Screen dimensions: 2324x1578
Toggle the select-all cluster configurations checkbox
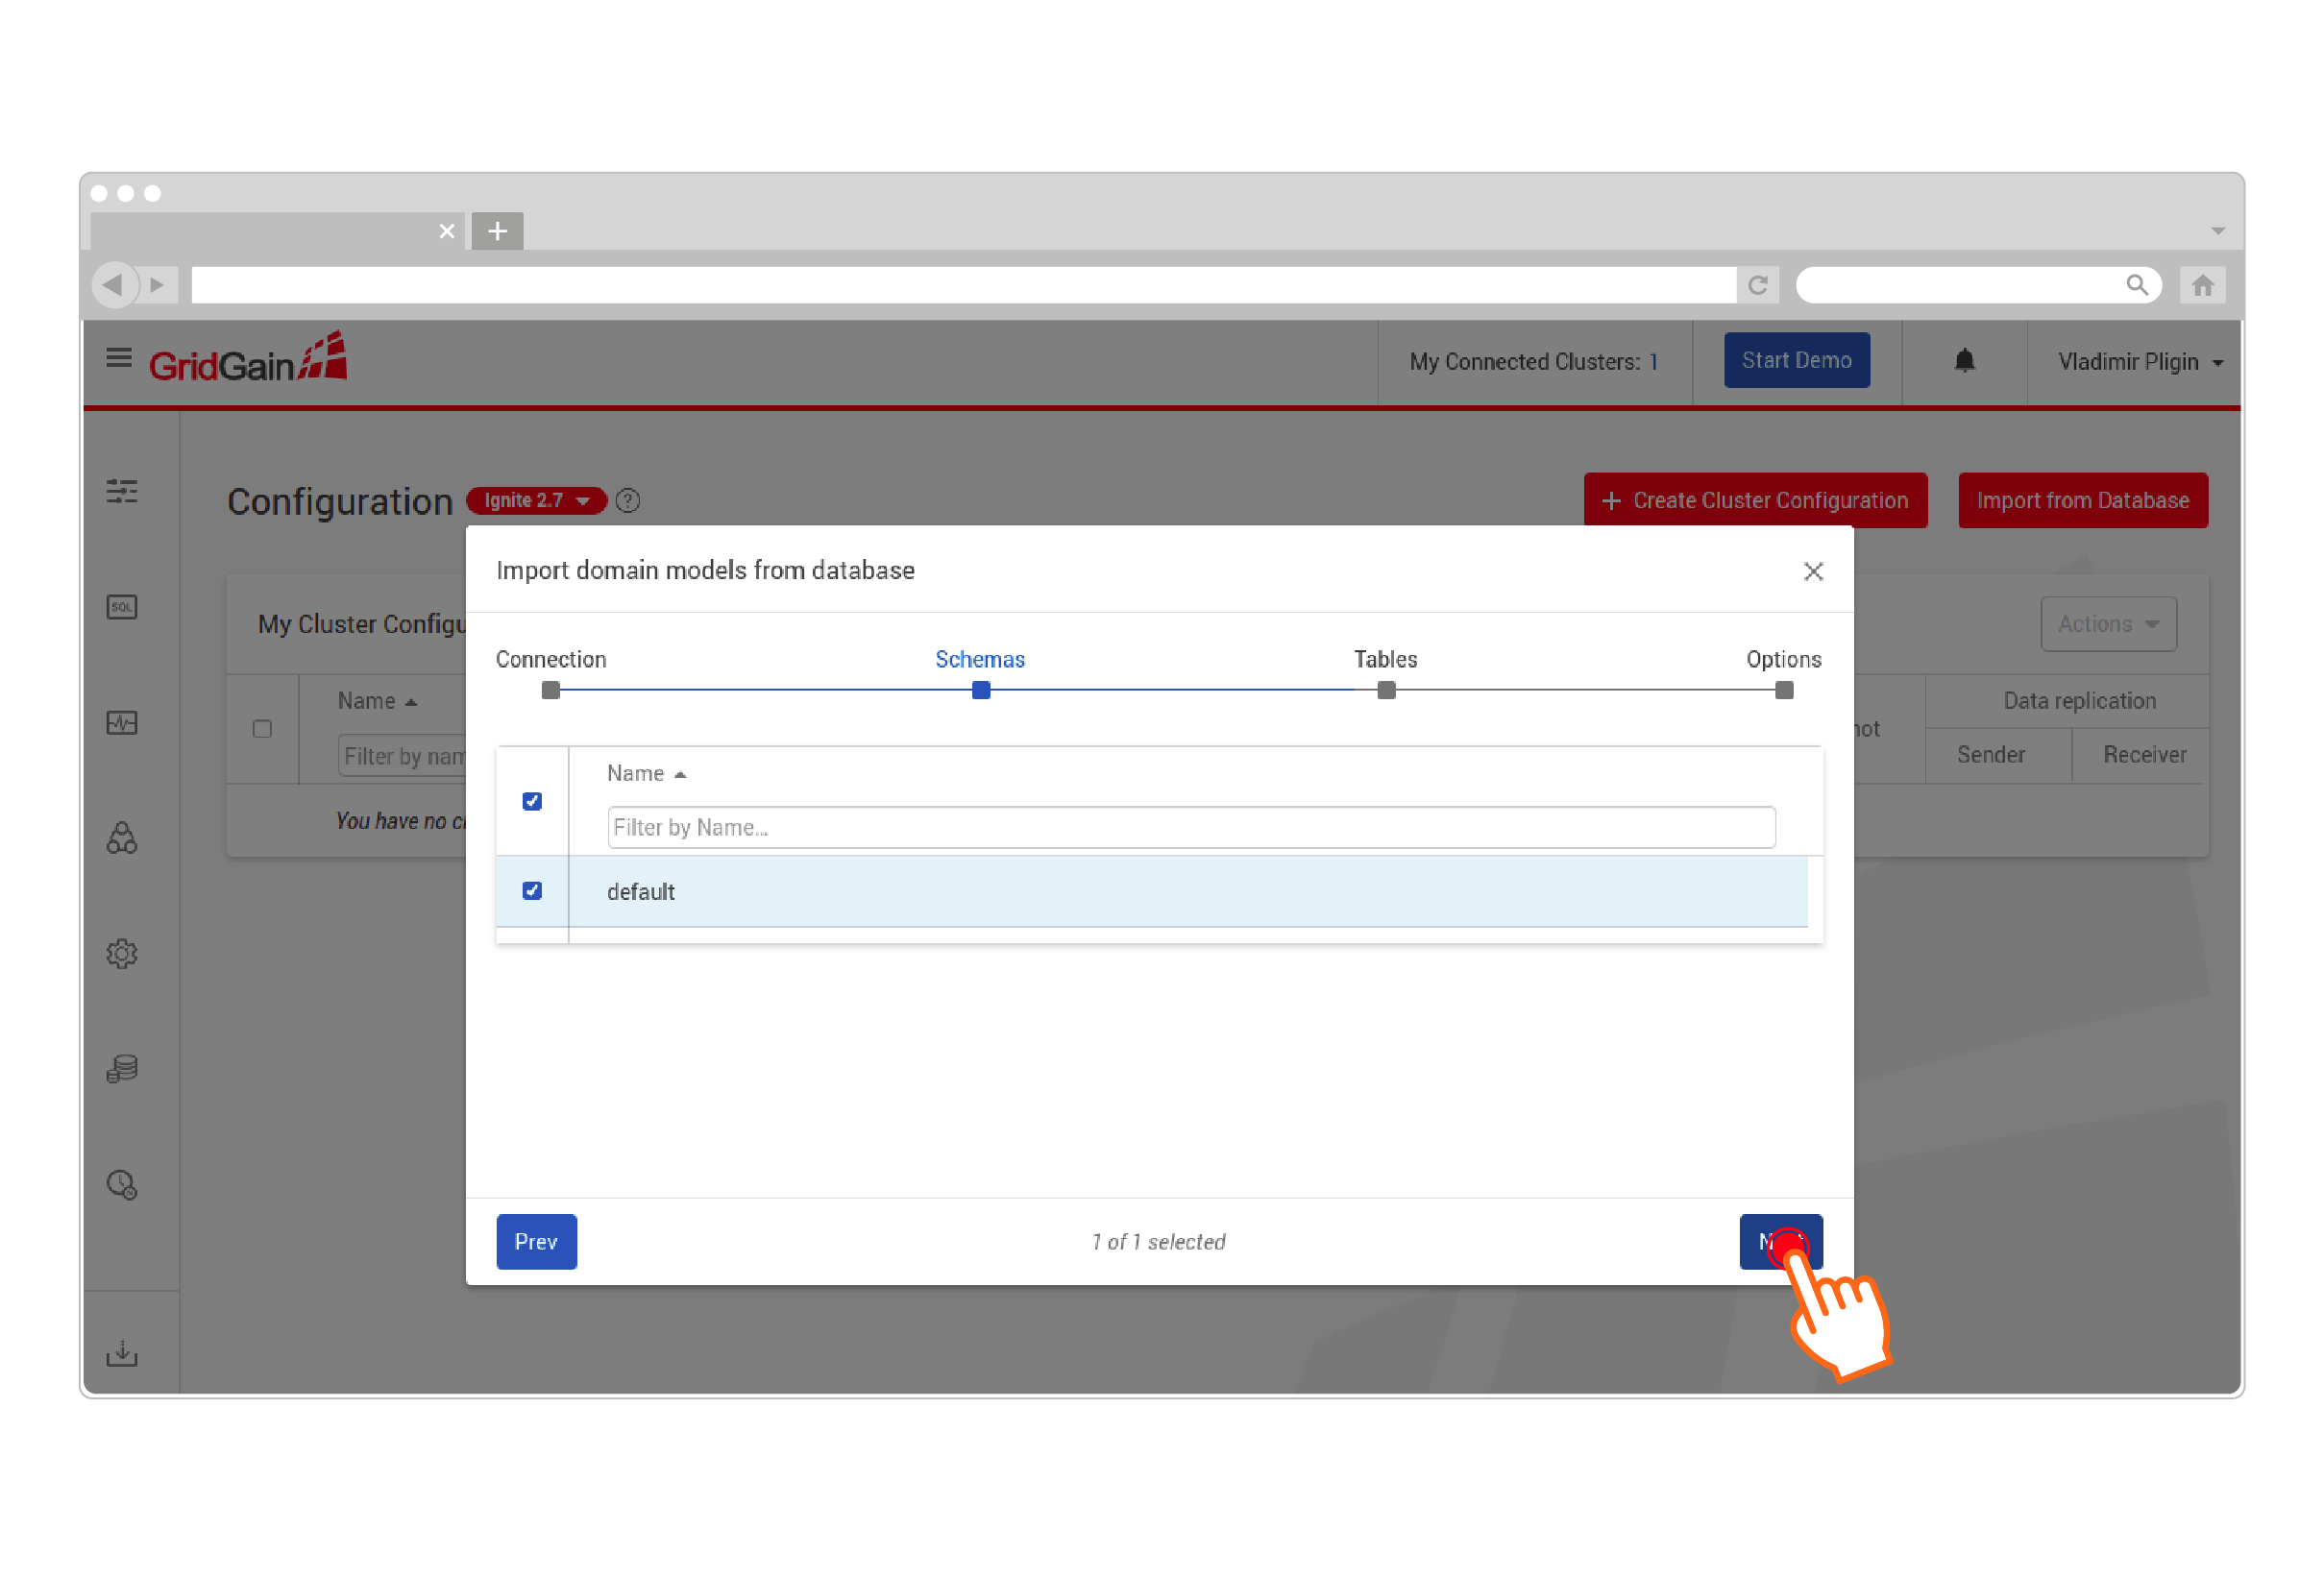click(x=262, y=729)
